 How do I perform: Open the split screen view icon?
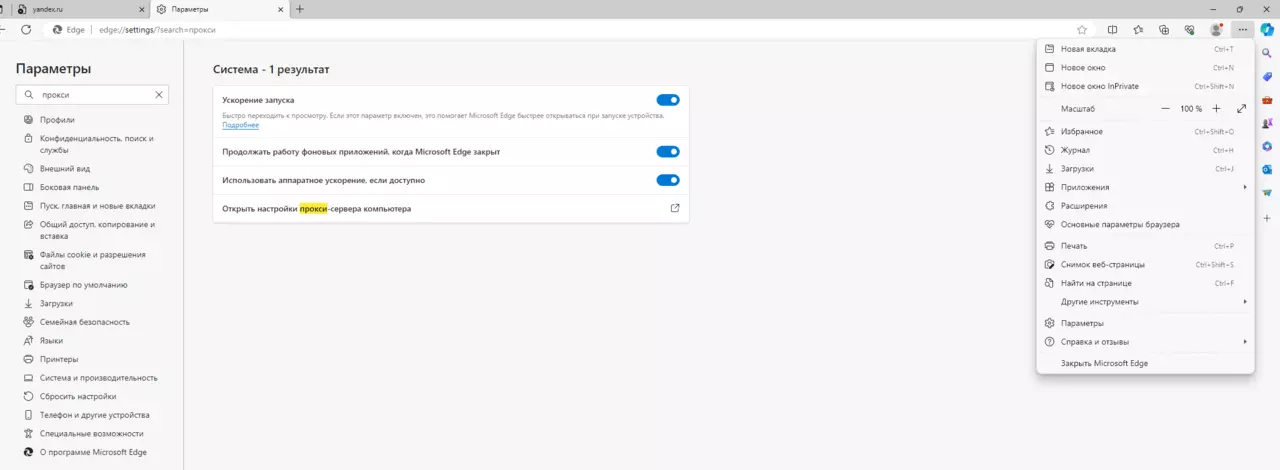click(x=1112, y=30)
